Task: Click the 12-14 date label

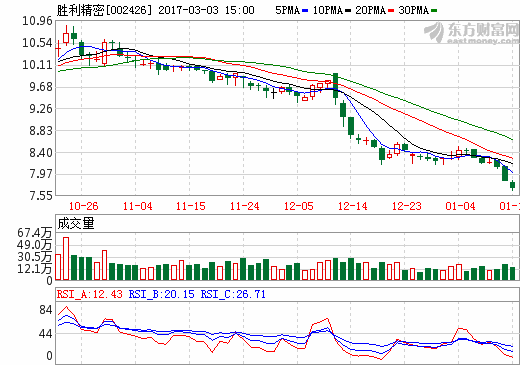Action: click(353, 206)
